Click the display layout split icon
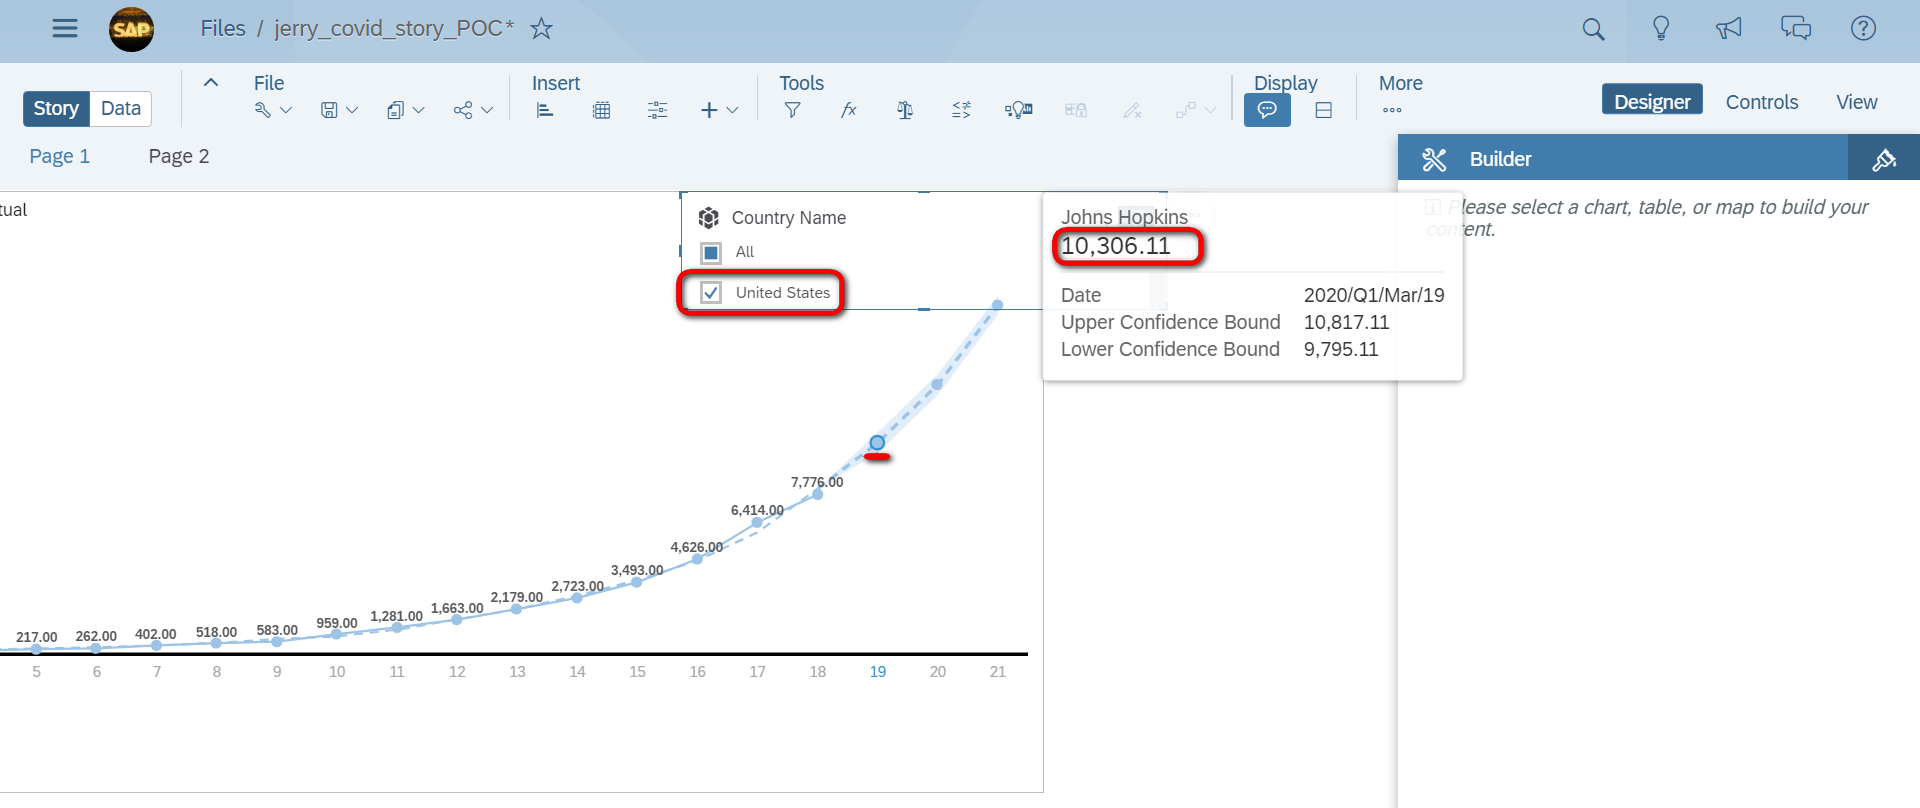This screenshot has height=808, width=1920. pos(1324,110)
